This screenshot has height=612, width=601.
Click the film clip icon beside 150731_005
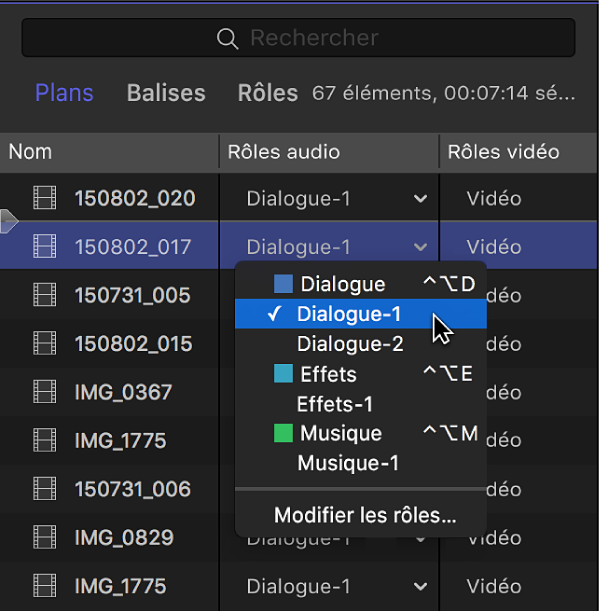point(45,295)
